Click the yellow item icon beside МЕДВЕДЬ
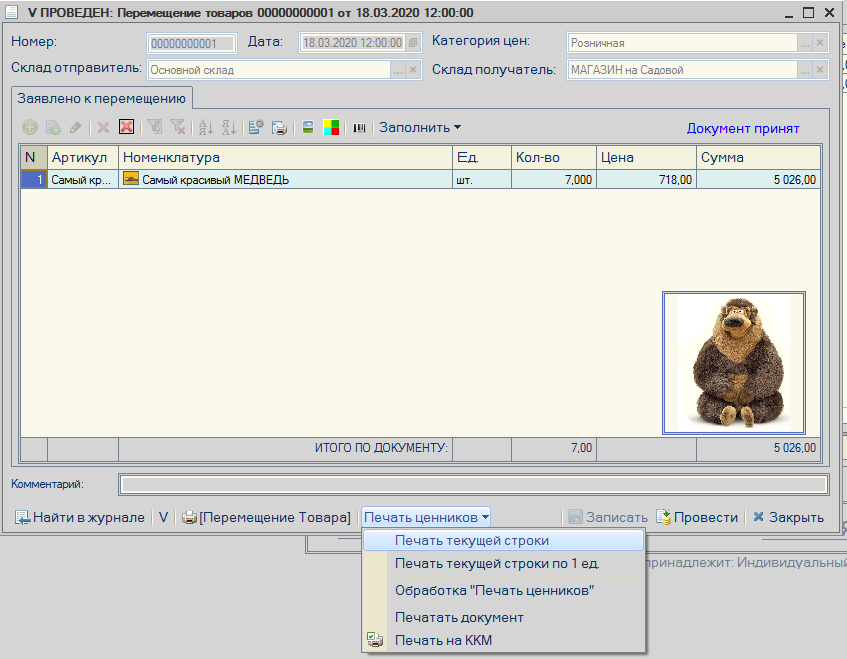Screen dimensions: 847x659 (131, 179)
